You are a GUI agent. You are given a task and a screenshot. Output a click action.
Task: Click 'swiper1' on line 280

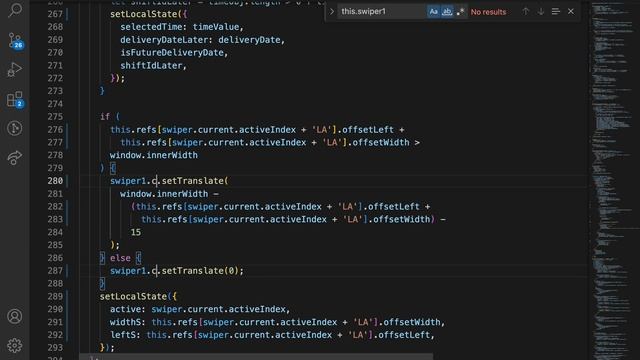tap(128, 181)
